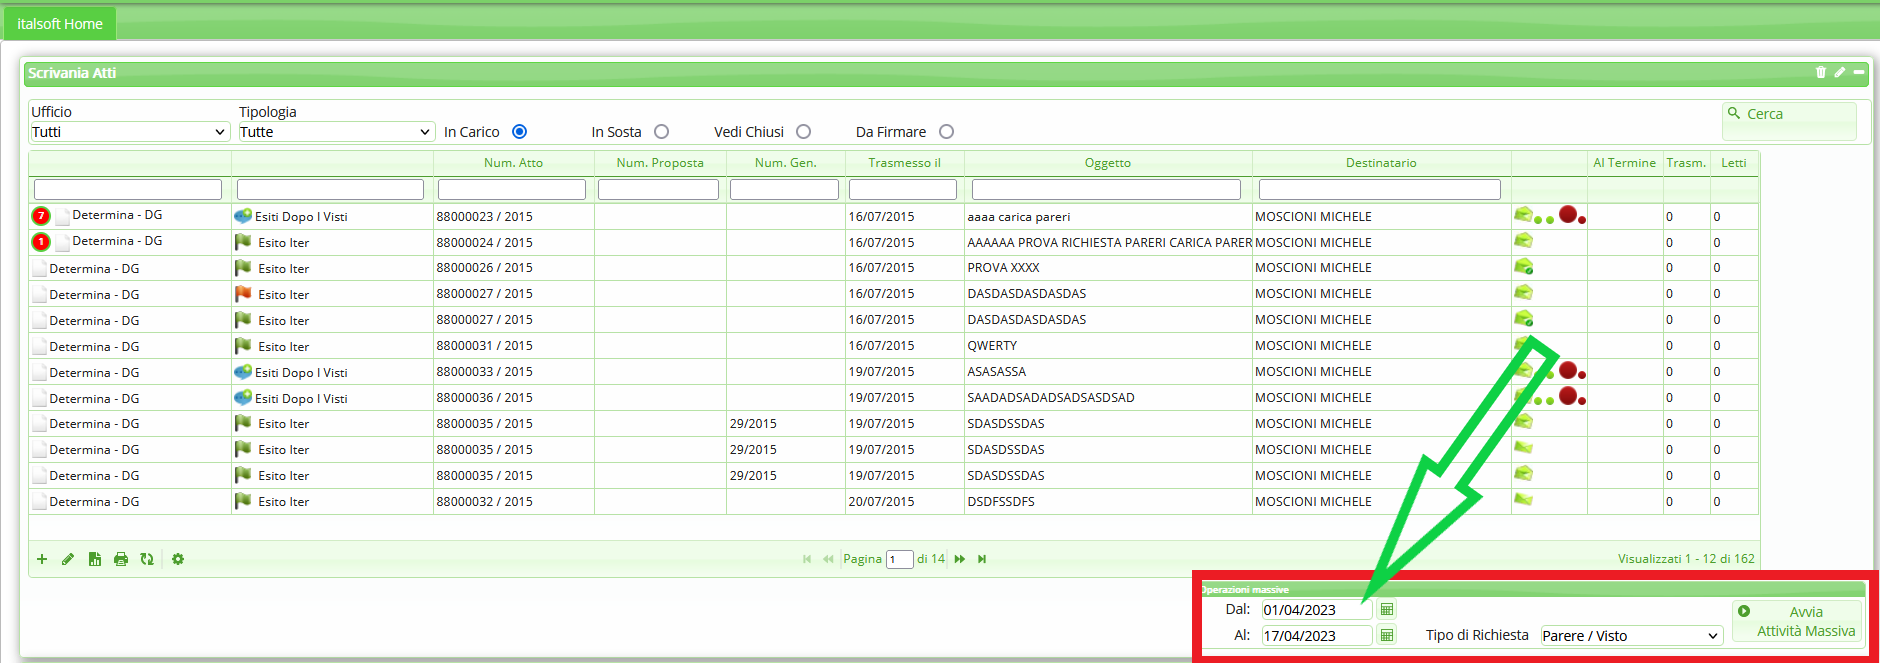Click the print icon in grid footer

121,559
